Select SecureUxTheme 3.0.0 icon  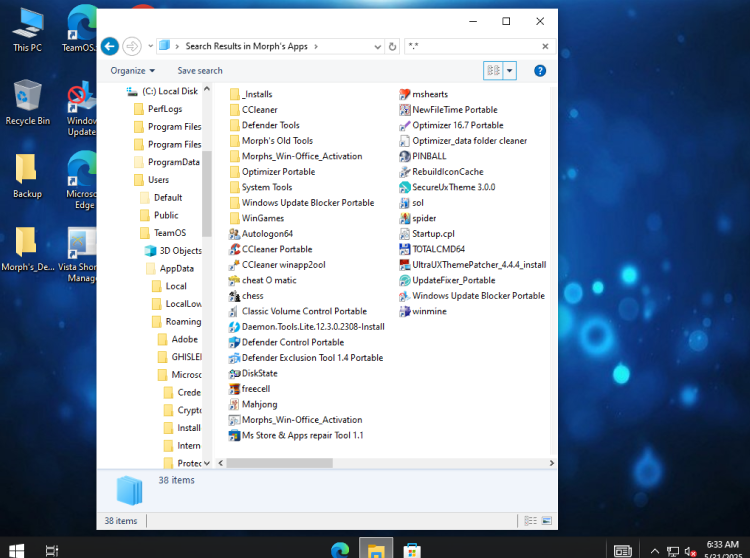click(x=405, y=187)
